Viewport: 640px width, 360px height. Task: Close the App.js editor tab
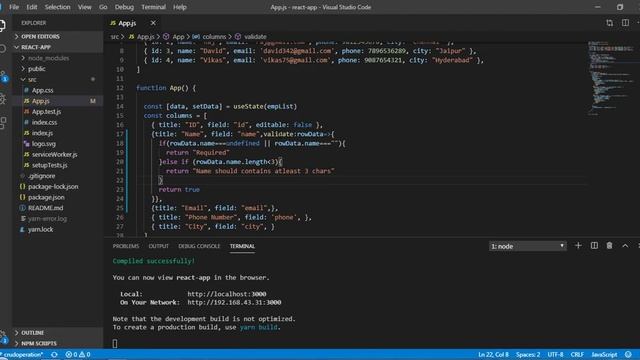click(x=153, y=23)
